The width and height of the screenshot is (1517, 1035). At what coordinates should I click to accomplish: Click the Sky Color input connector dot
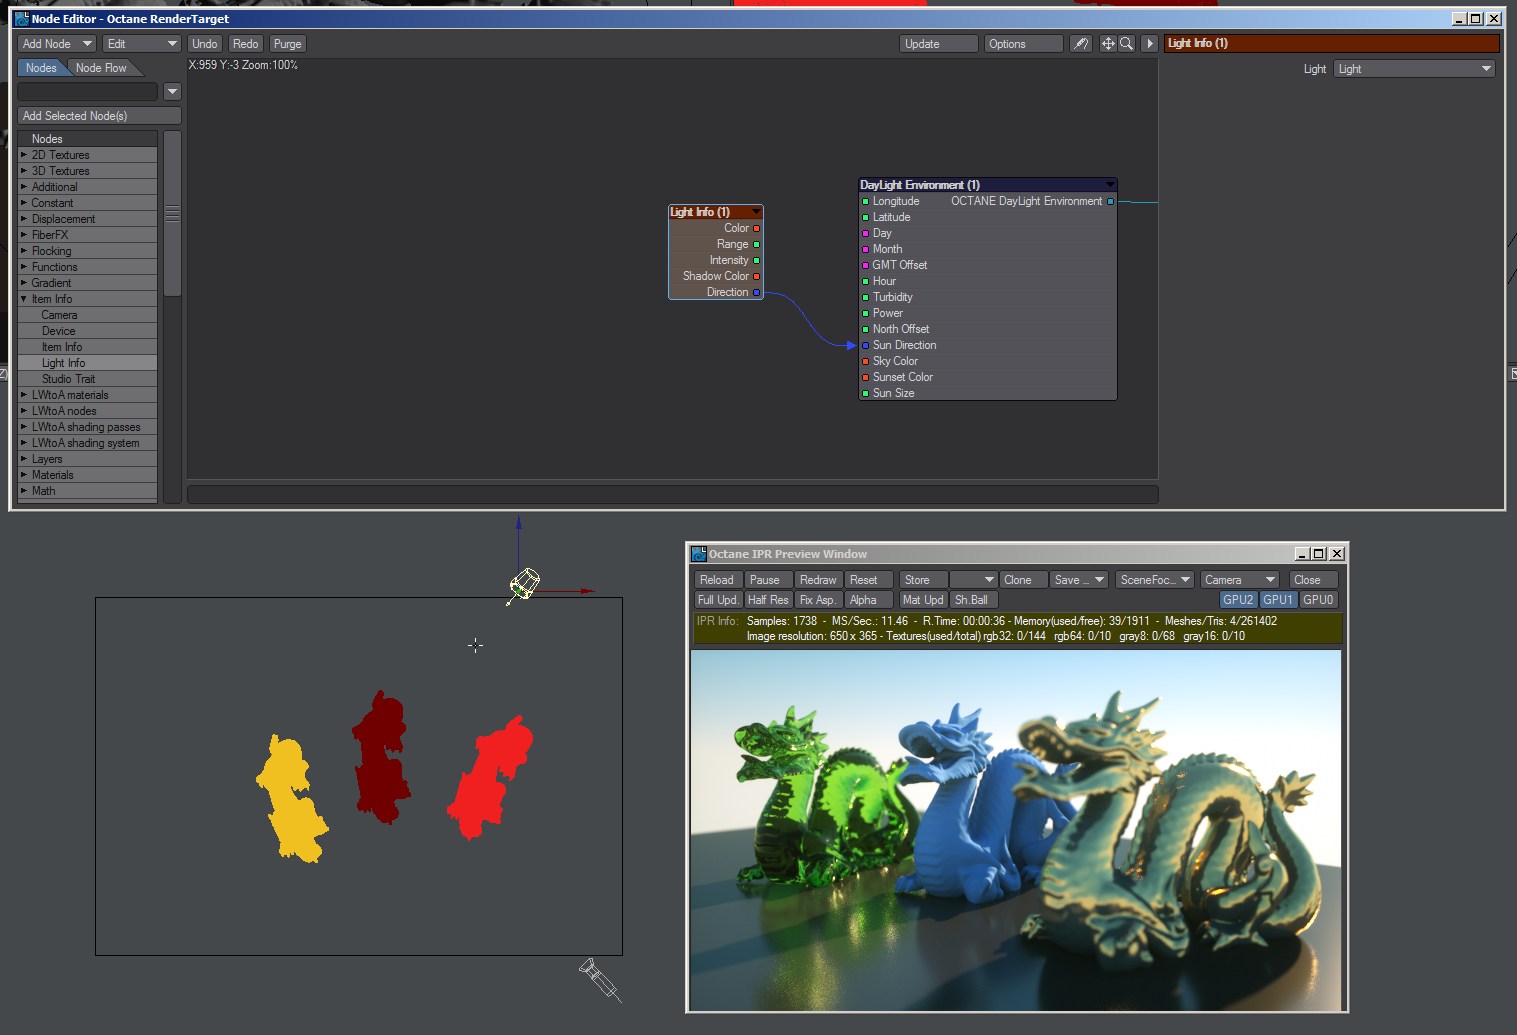tap(865, 362)
